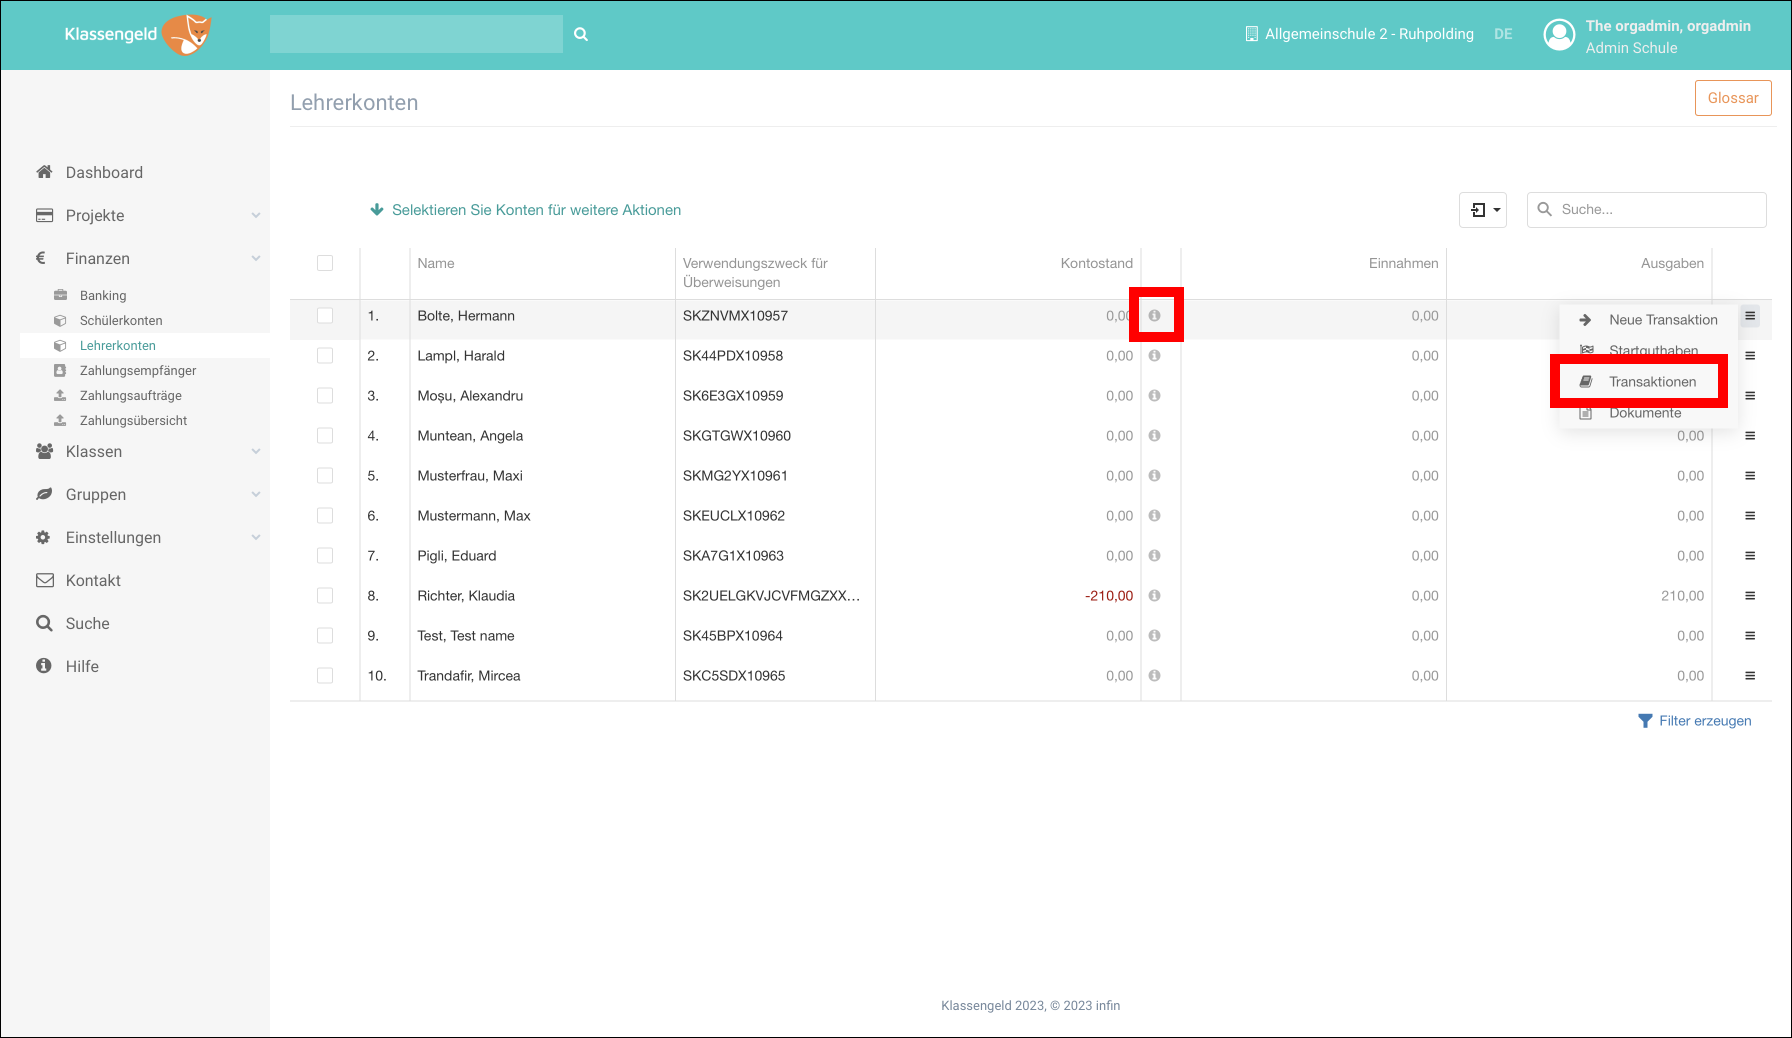Open the Allgemeinschule 2 - Ruhpolding school selector
1792x1038 pixels.
coord(1360,34)
